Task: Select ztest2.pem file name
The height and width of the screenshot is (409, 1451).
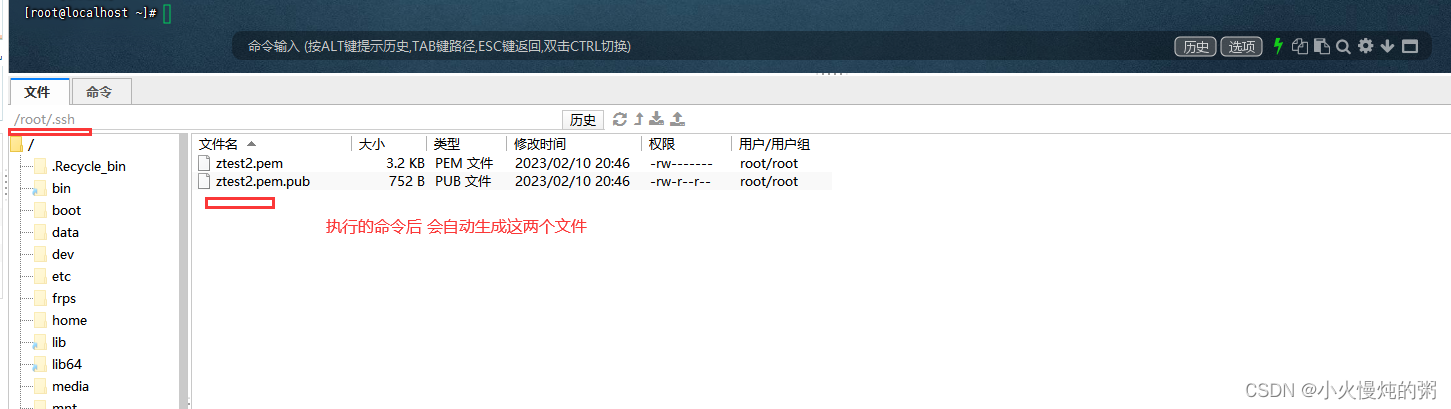Action: pos(249,163)
